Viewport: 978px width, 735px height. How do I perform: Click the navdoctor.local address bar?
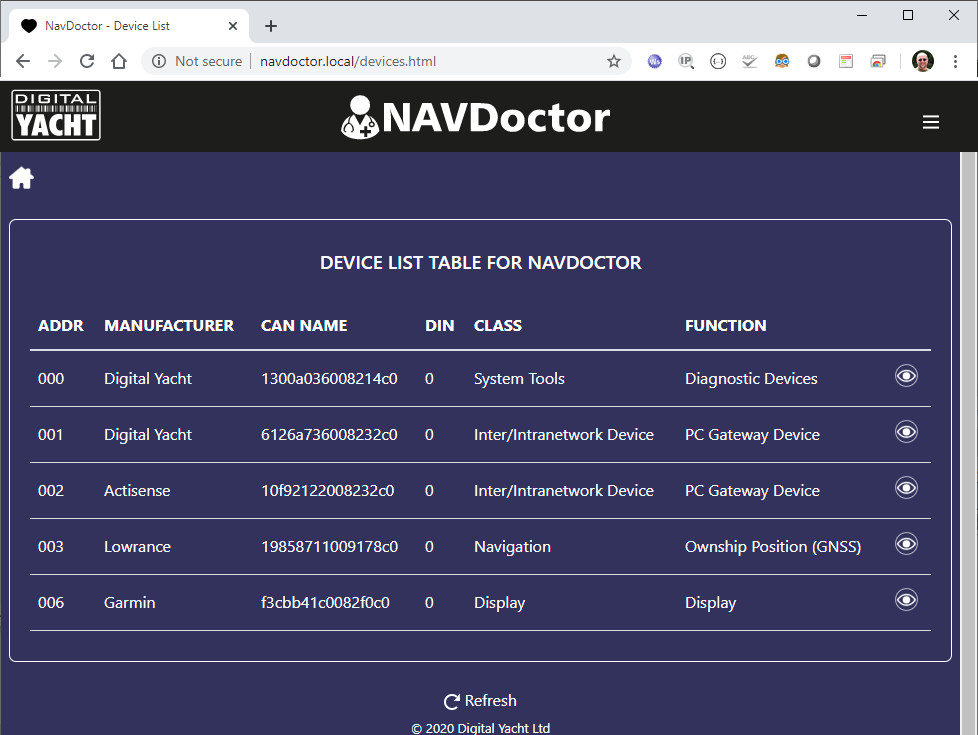(x=400, y=61)
